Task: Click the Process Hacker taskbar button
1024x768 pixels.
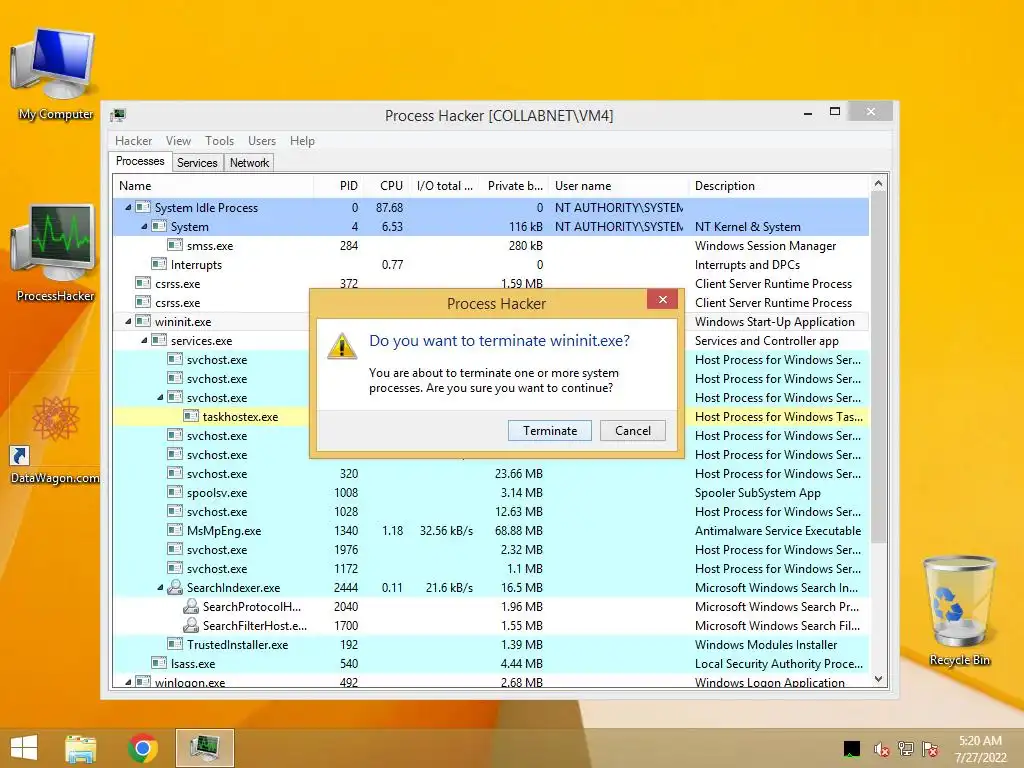Action: 204,748
